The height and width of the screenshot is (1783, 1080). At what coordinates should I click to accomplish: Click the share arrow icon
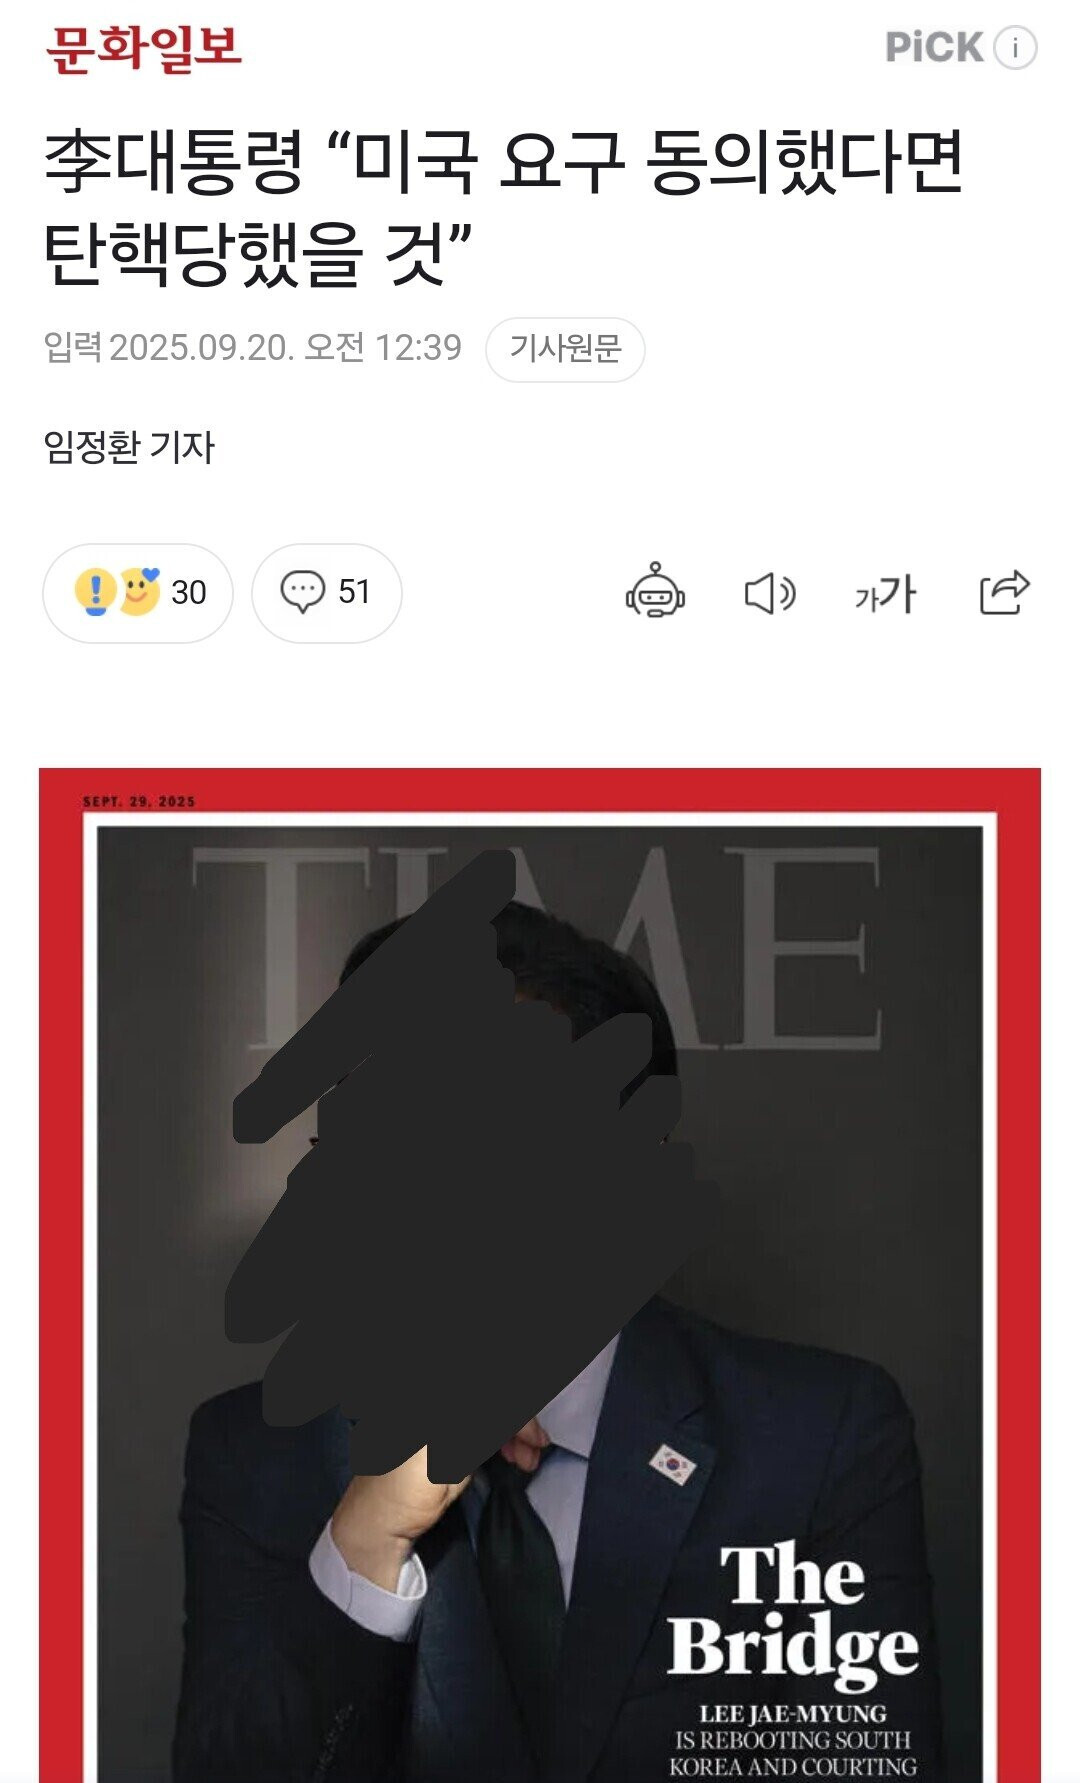(x=1004, y=592)
